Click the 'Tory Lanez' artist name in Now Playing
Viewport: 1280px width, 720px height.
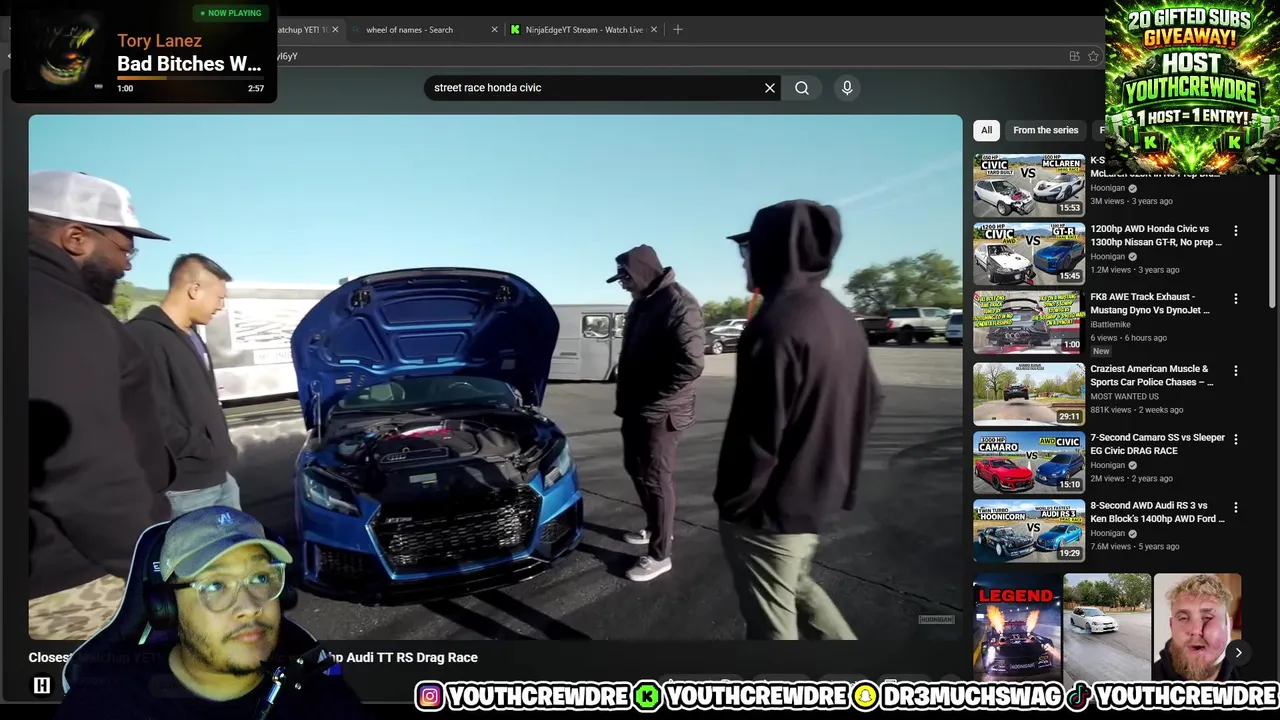pyautogui.click(x=159, y=41)
